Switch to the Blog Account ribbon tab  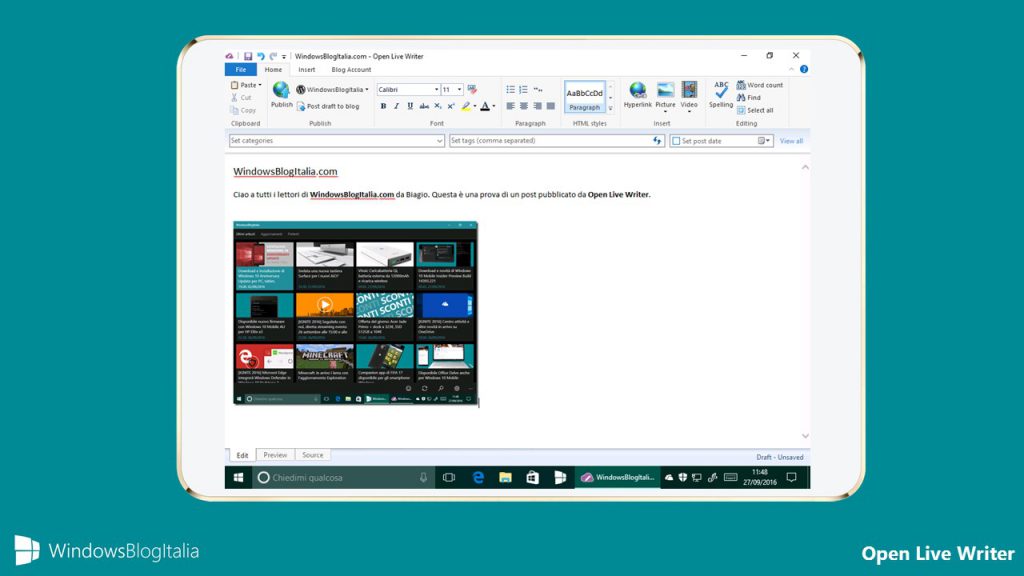[352, 70]
